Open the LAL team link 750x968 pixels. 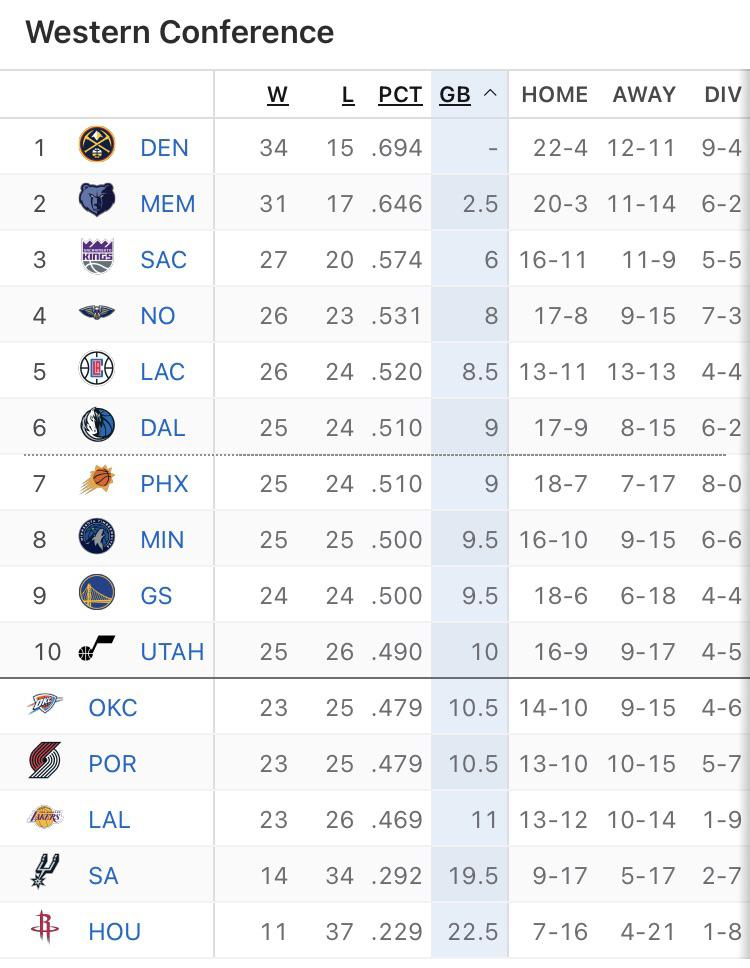click(108, 819)
